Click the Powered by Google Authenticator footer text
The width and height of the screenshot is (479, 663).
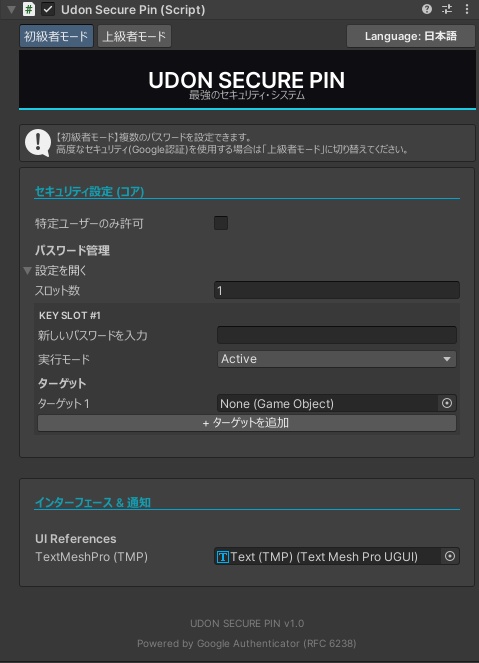point(246,644)
